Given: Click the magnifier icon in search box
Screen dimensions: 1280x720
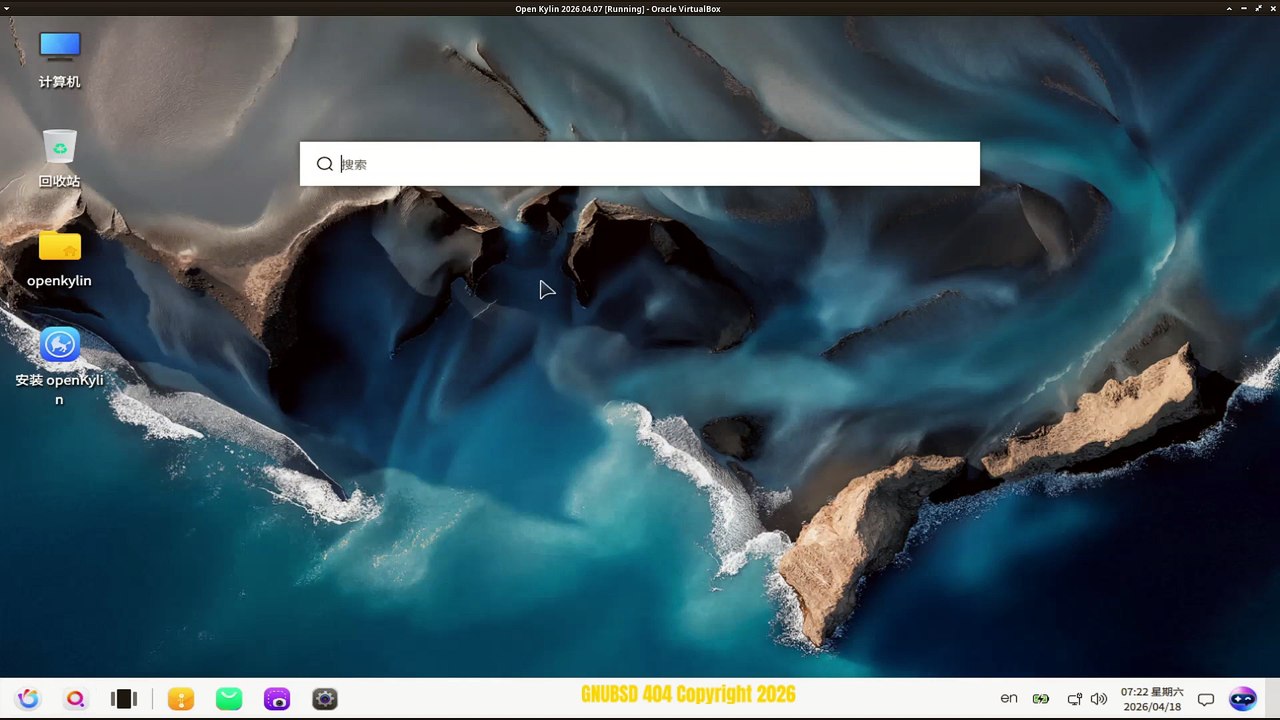Looking at the screenshot, I should [325, 164].
